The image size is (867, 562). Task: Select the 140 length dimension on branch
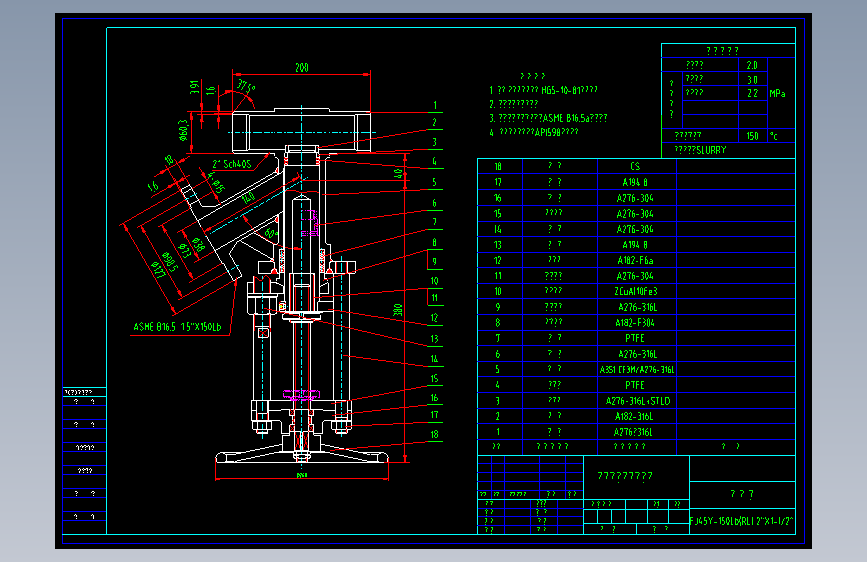248,197
